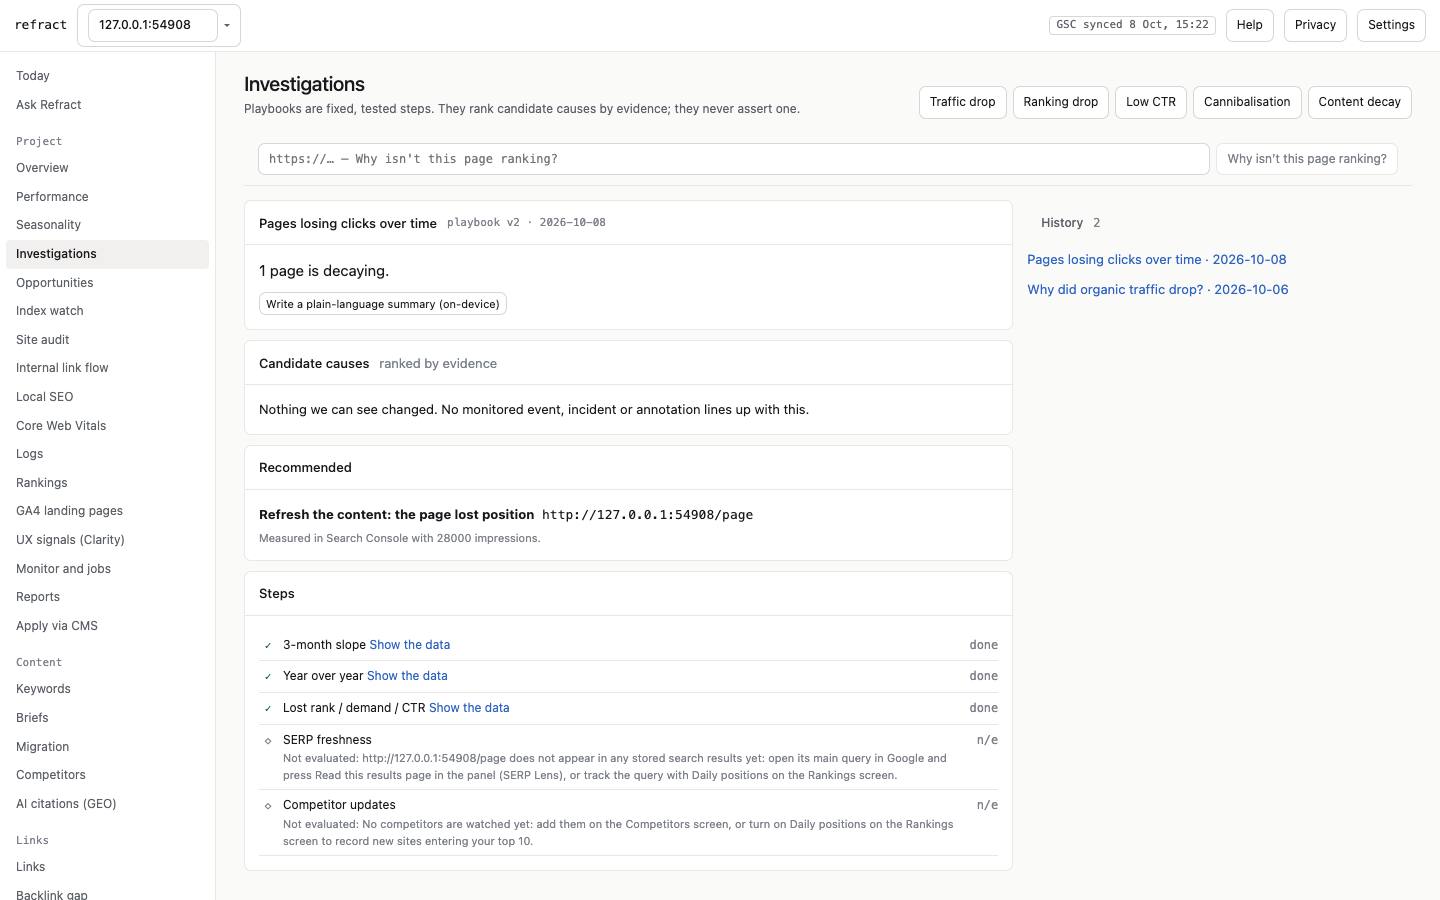Click the 127.0.0.1:54908 project field
This screenshot has height=900, width=1440.
point(153,25)
